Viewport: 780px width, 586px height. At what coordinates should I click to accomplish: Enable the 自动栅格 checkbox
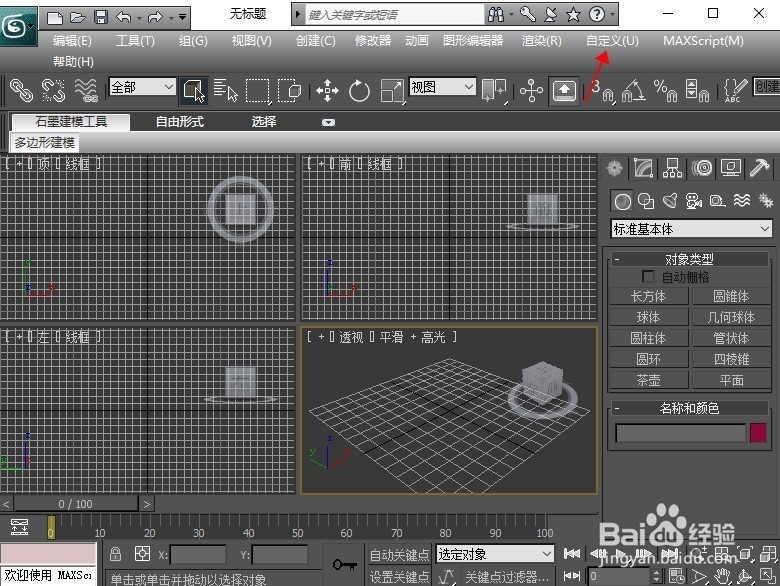pos(648,276)
